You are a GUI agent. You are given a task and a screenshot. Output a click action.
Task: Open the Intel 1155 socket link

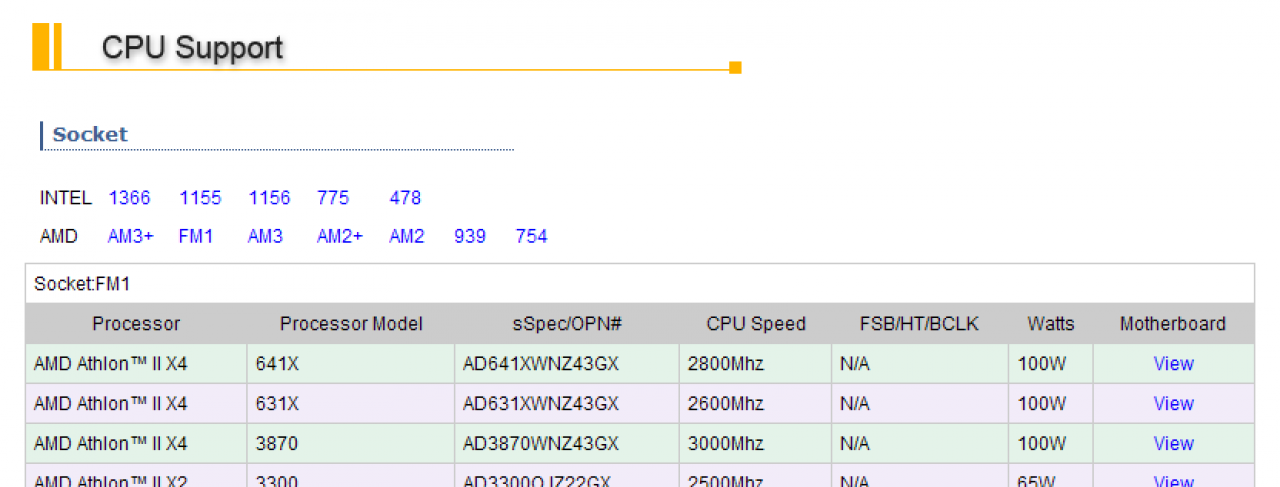[x=200, y=198]
